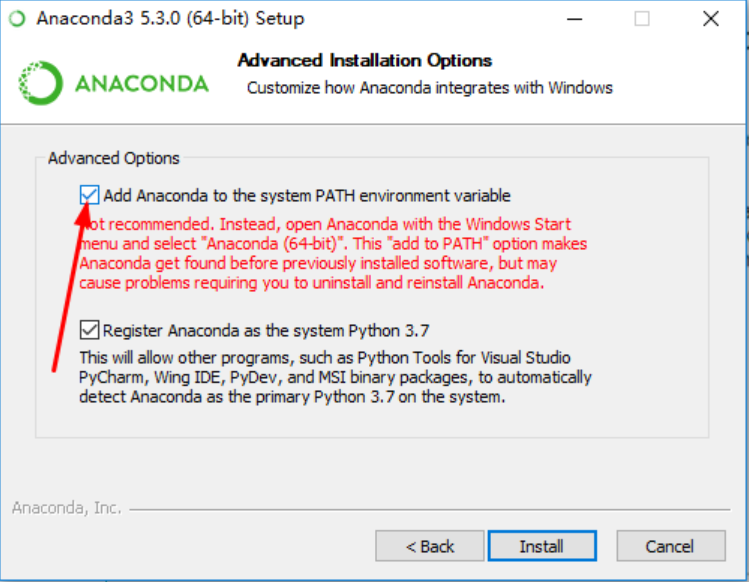
Task: Click the 'Customize how Anaconda integrates with Windows' subtitle
Action: point(429,88)
